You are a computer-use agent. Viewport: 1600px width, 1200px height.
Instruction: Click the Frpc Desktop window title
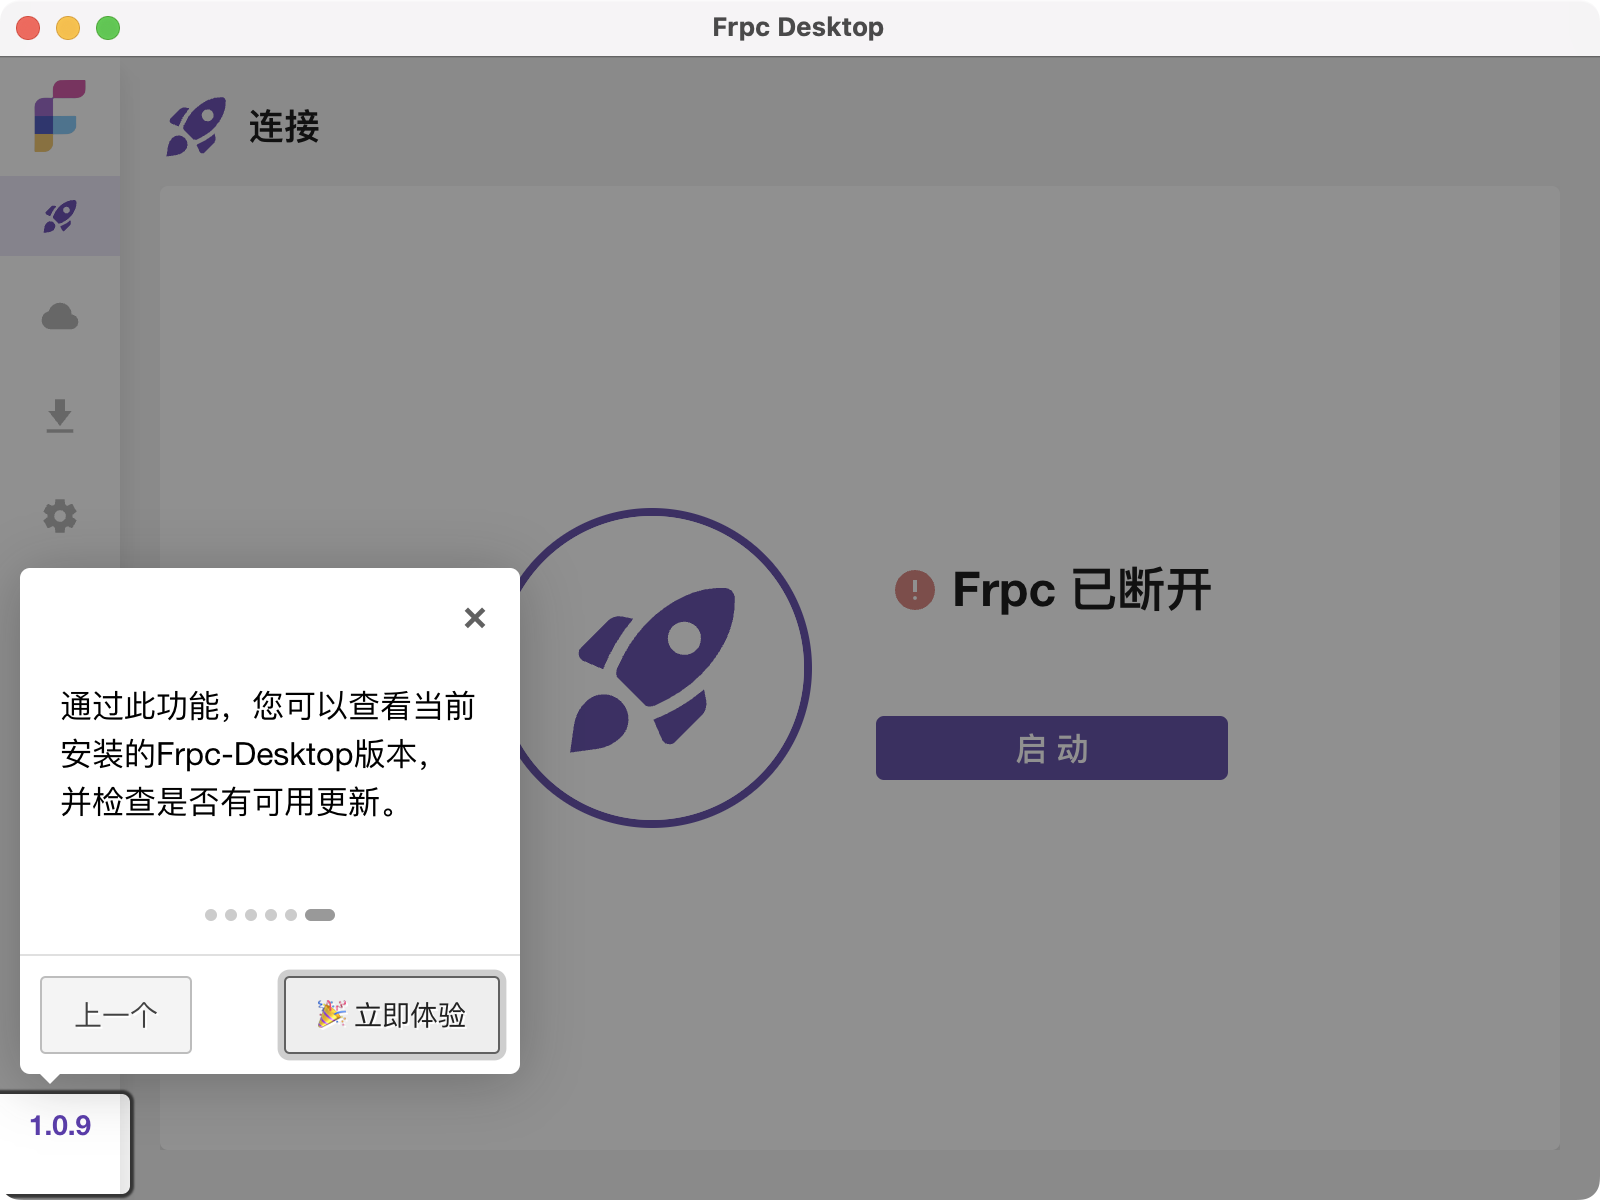[798, 27]
